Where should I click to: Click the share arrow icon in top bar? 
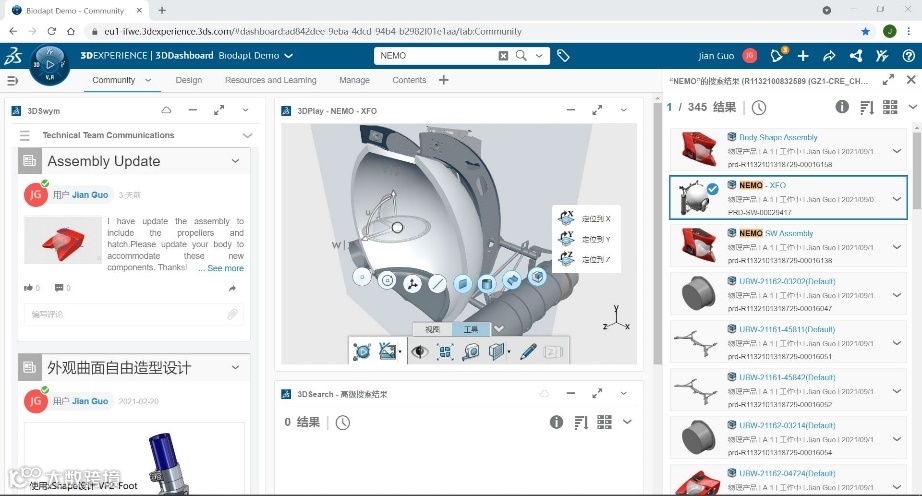[x=829, y=56]
